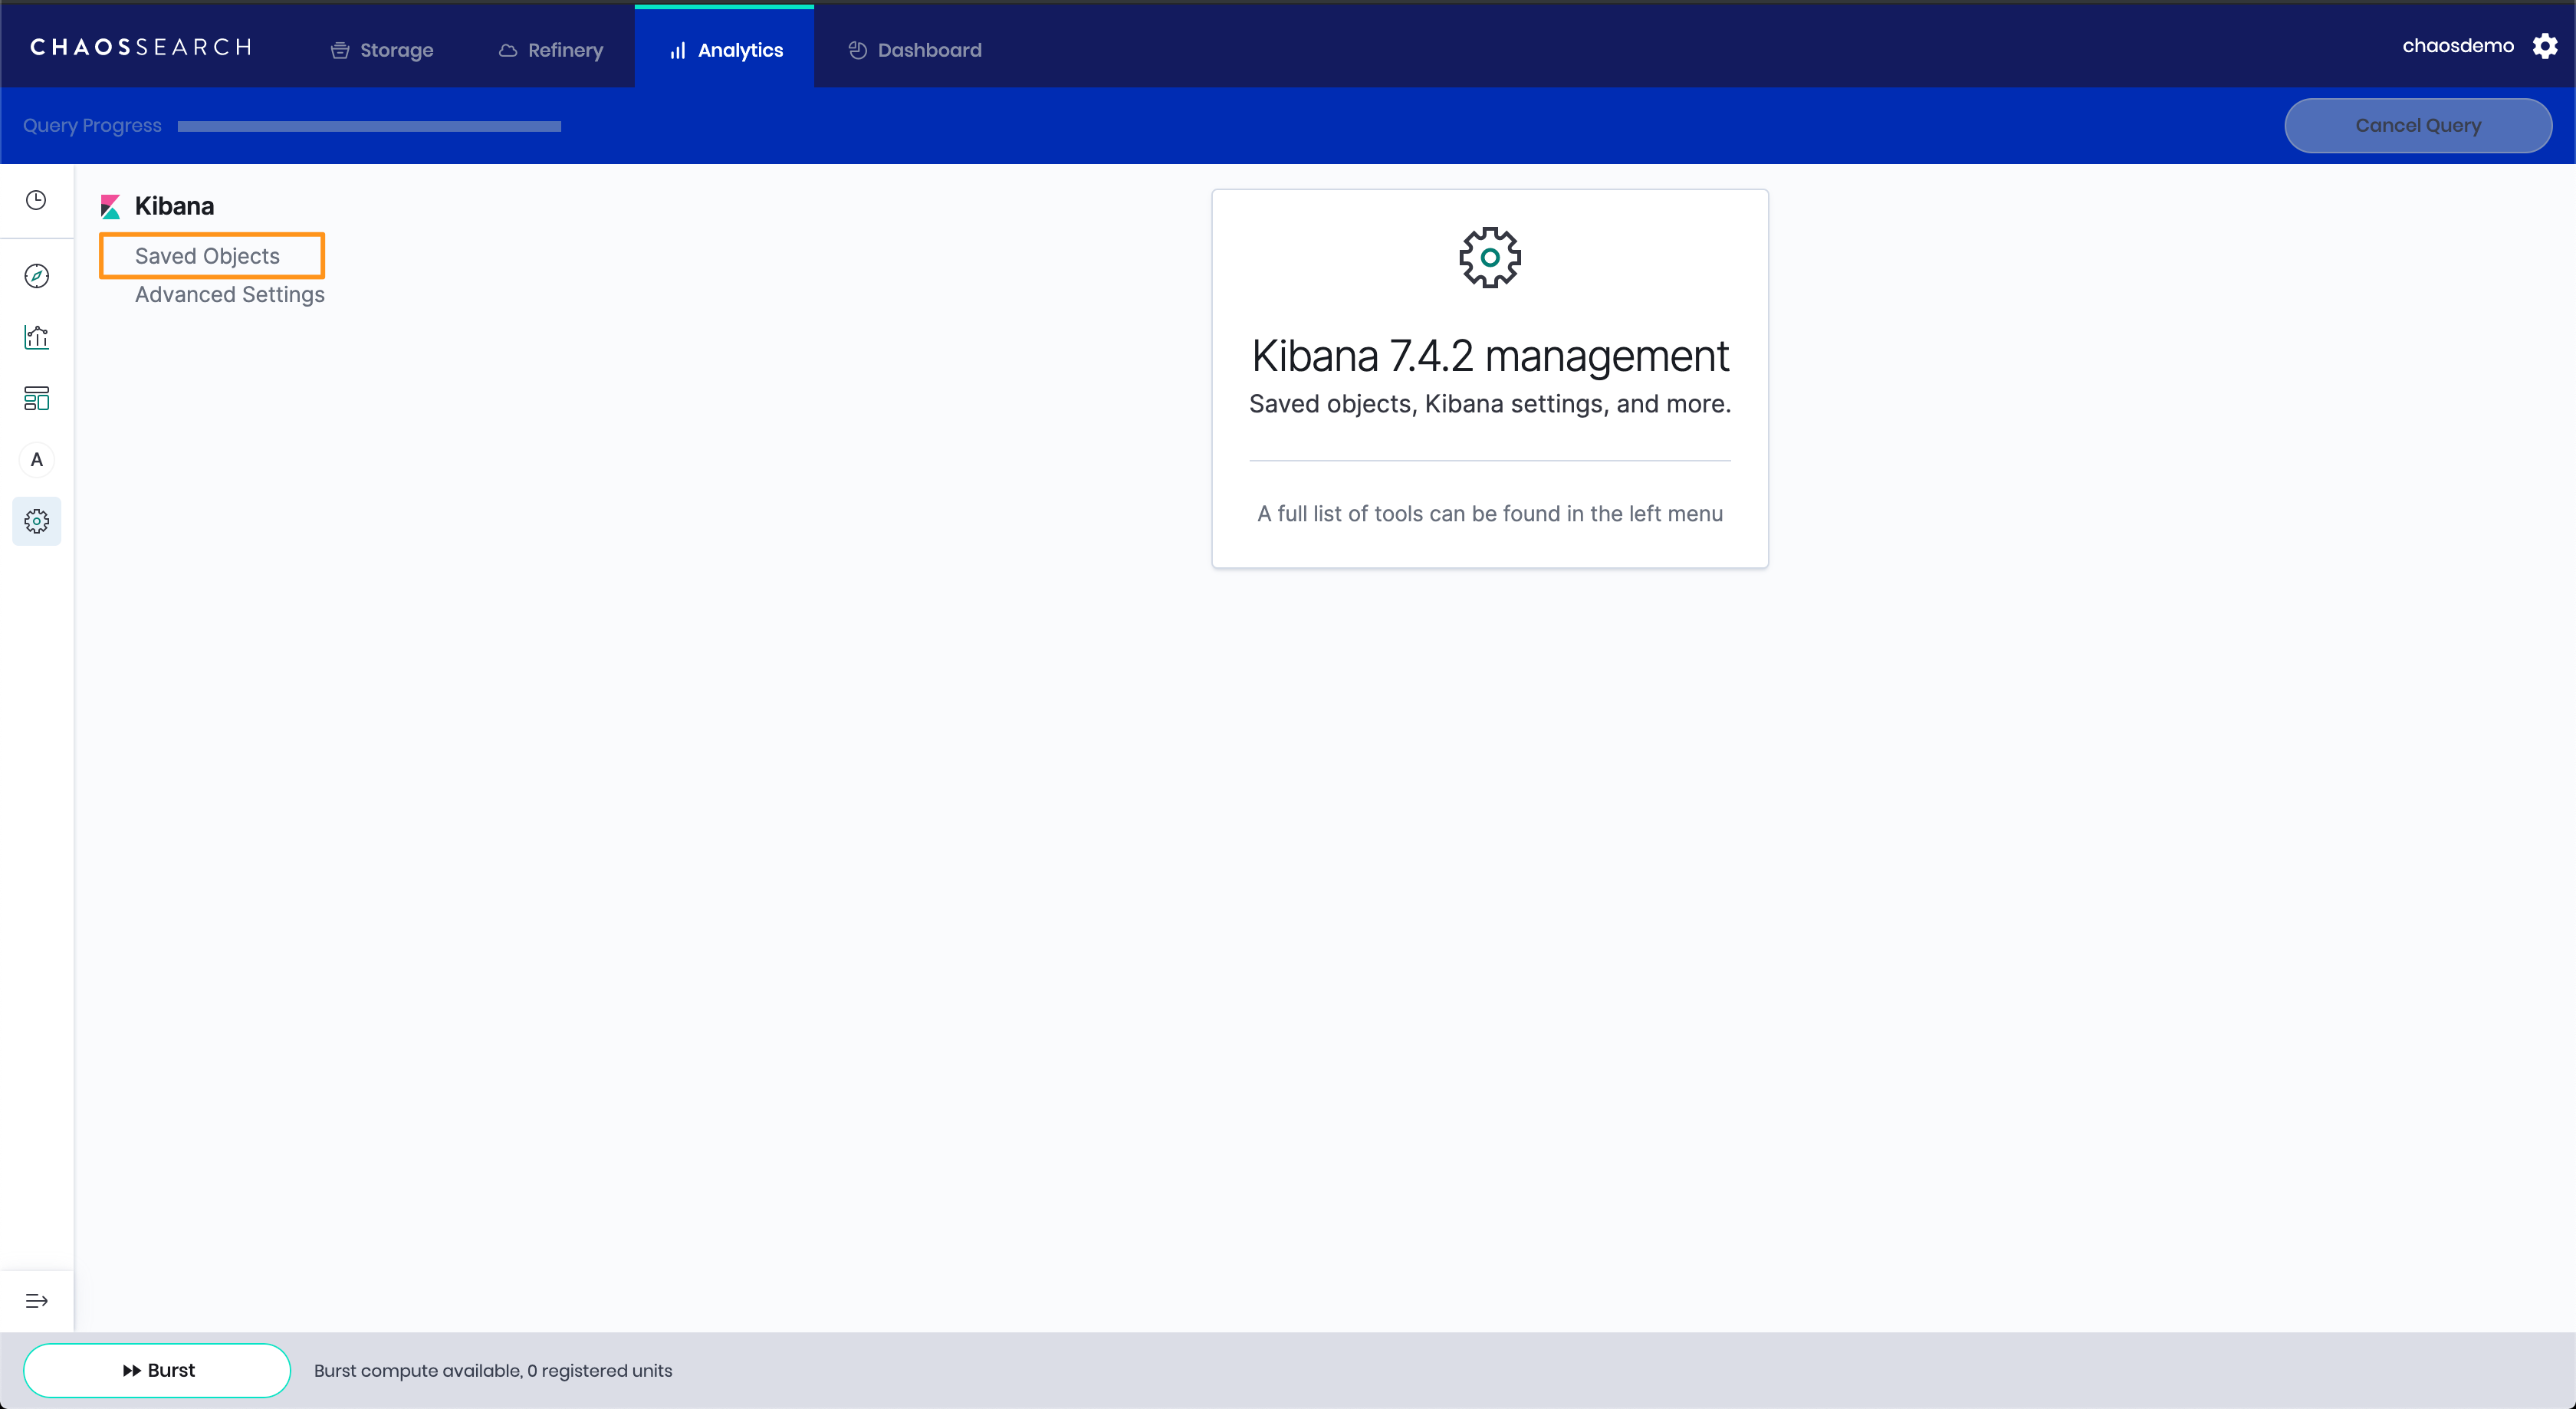Image resolution: width=2576 pixels, height=1409 pixels.
Task: Switch to the Refinery tab
Action: tap(550, 50)
